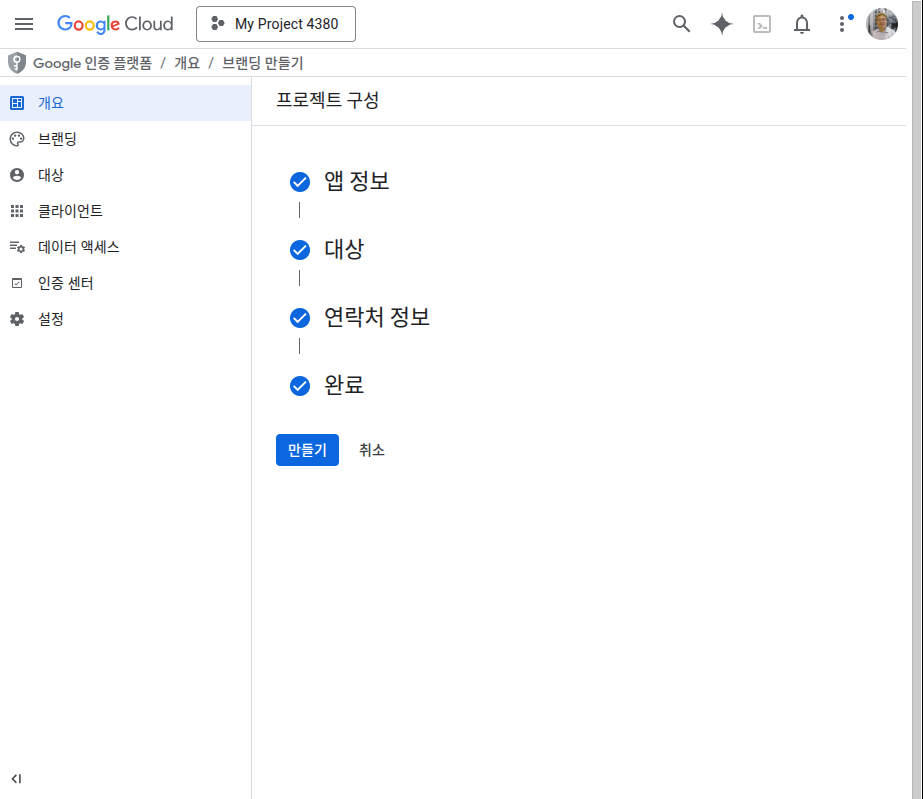Open the main navigation hamburger menu

click(x=24, y=24)
